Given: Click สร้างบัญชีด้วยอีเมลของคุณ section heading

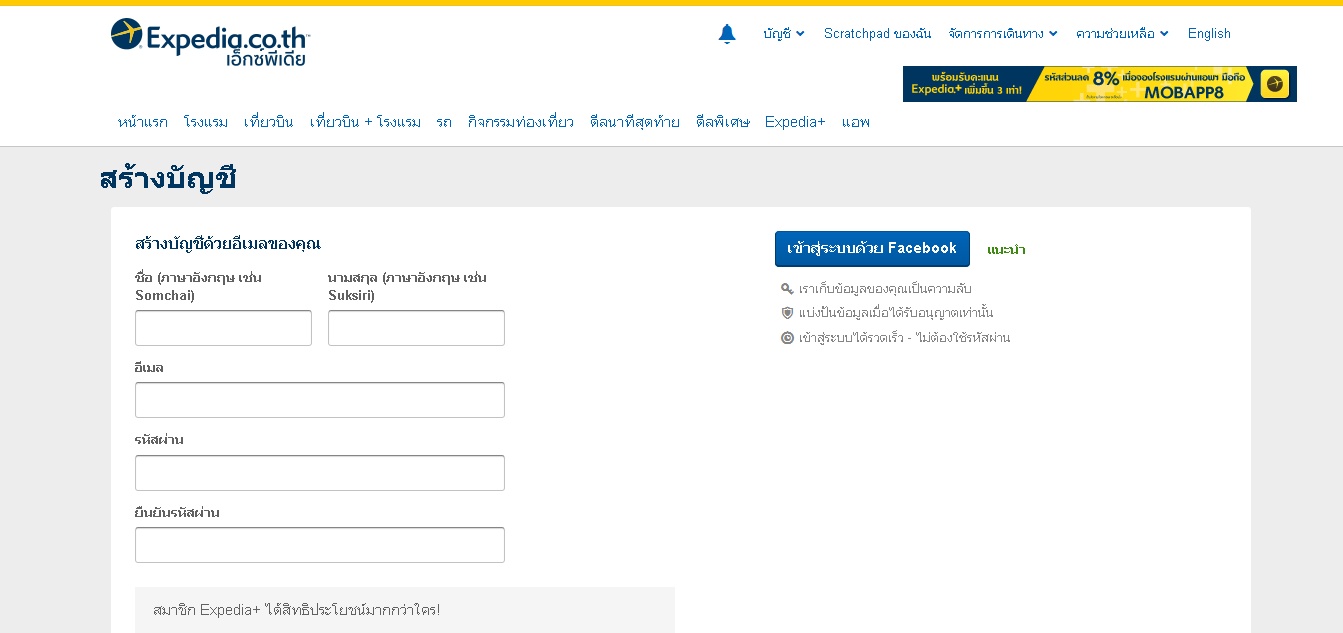Looking at the screenshot, I should coord(228,243).
